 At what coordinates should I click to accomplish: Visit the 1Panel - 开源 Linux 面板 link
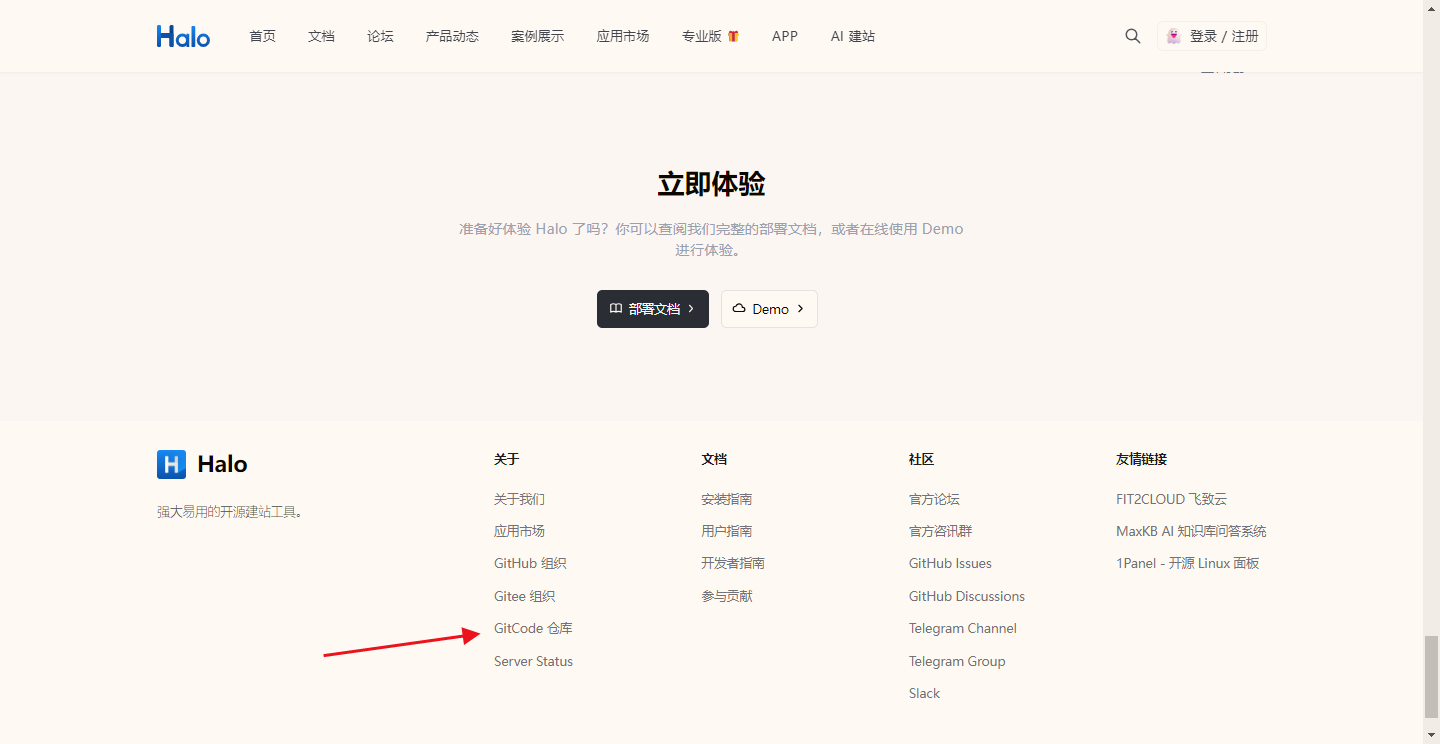(x=1188, y=563)
